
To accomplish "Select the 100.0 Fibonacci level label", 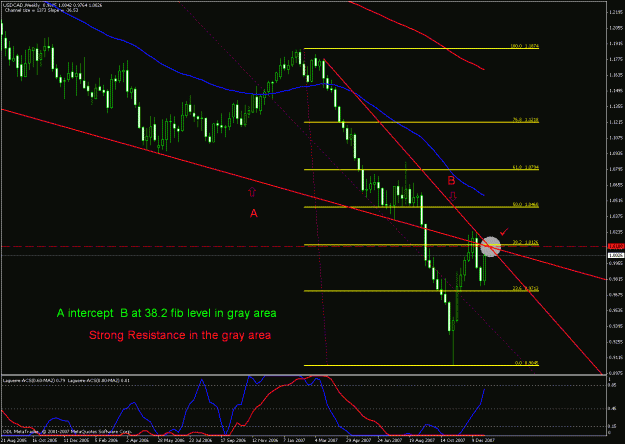I will [x=525, y=46].
